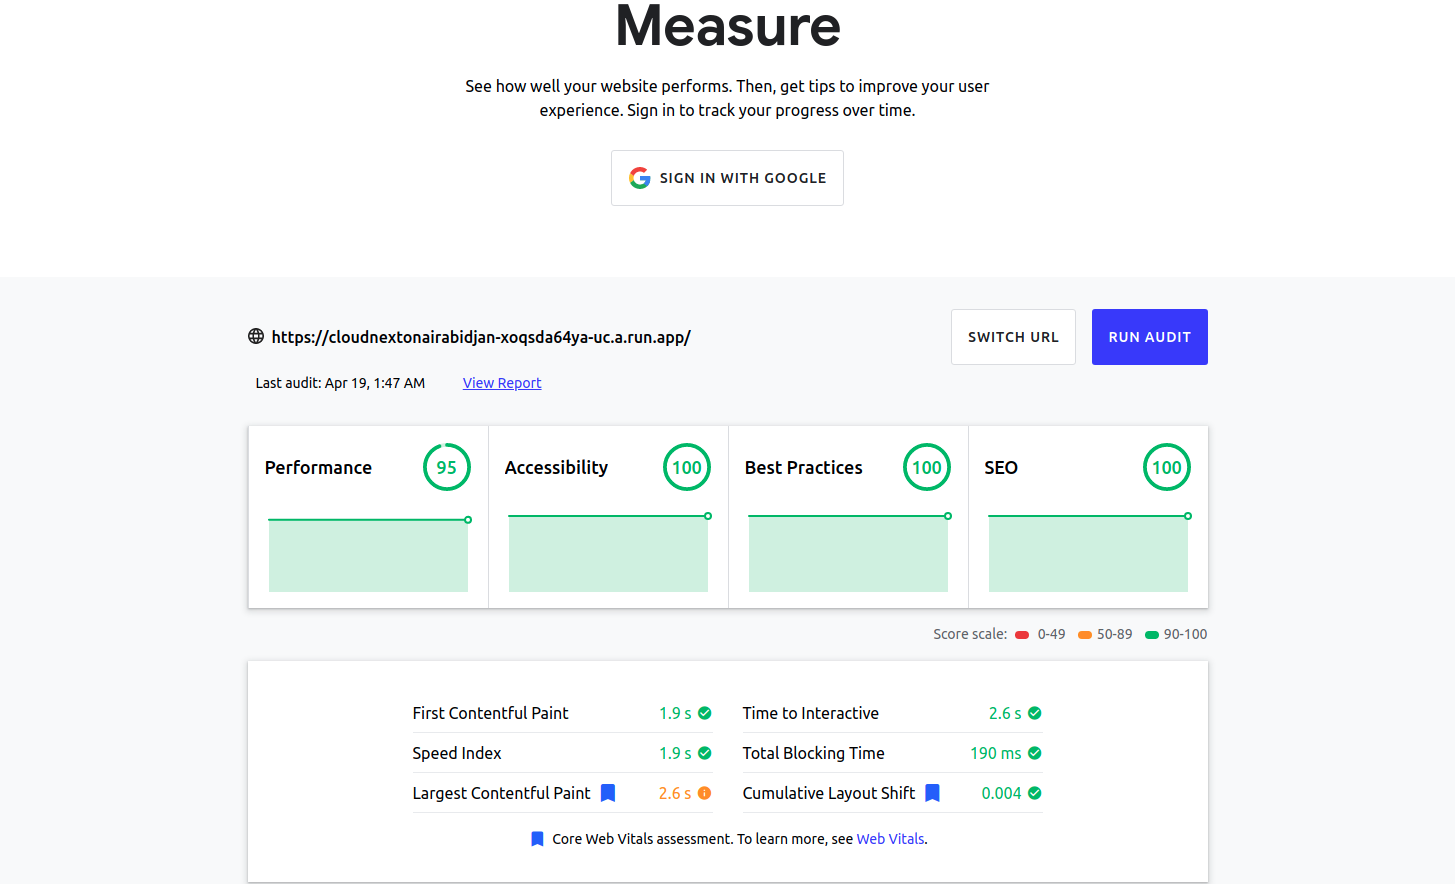1455x884 pixels.
Task: Click the green check next to First Contentful Paint
Action: (x=705, y=713)
